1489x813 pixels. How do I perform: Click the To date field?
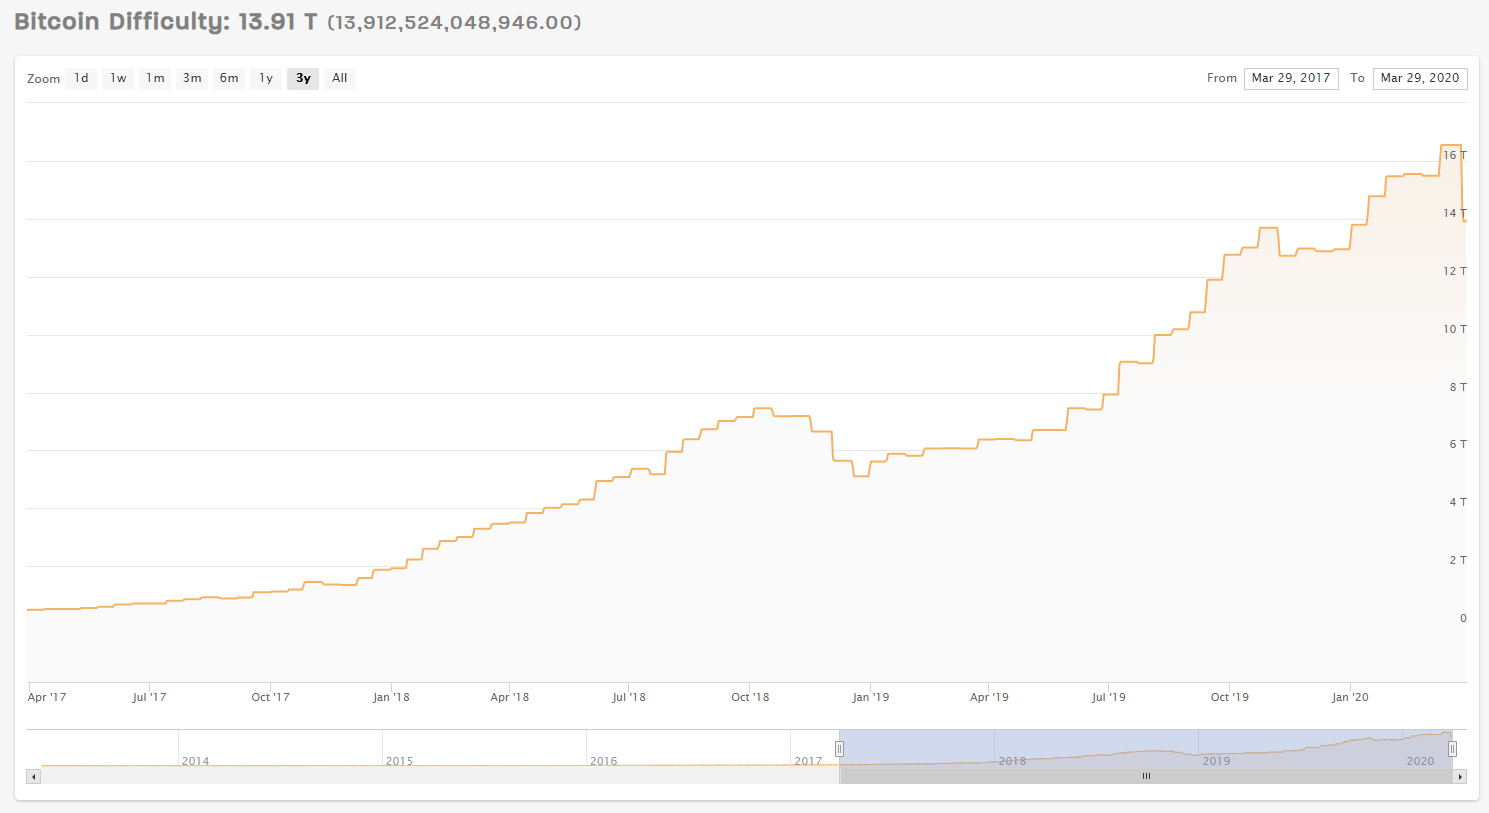point(1419,78)
